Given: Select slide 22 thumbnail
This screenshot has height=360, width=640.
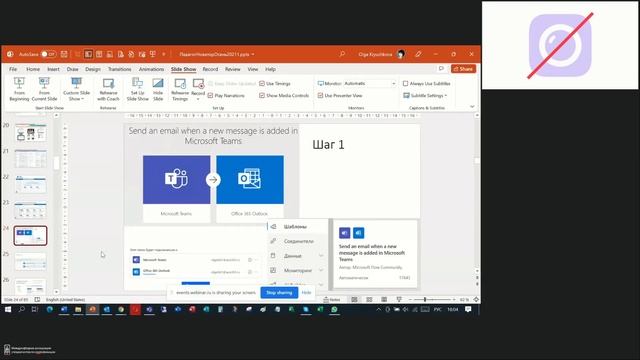Looking at the screenshot, I should click(31, 184).
